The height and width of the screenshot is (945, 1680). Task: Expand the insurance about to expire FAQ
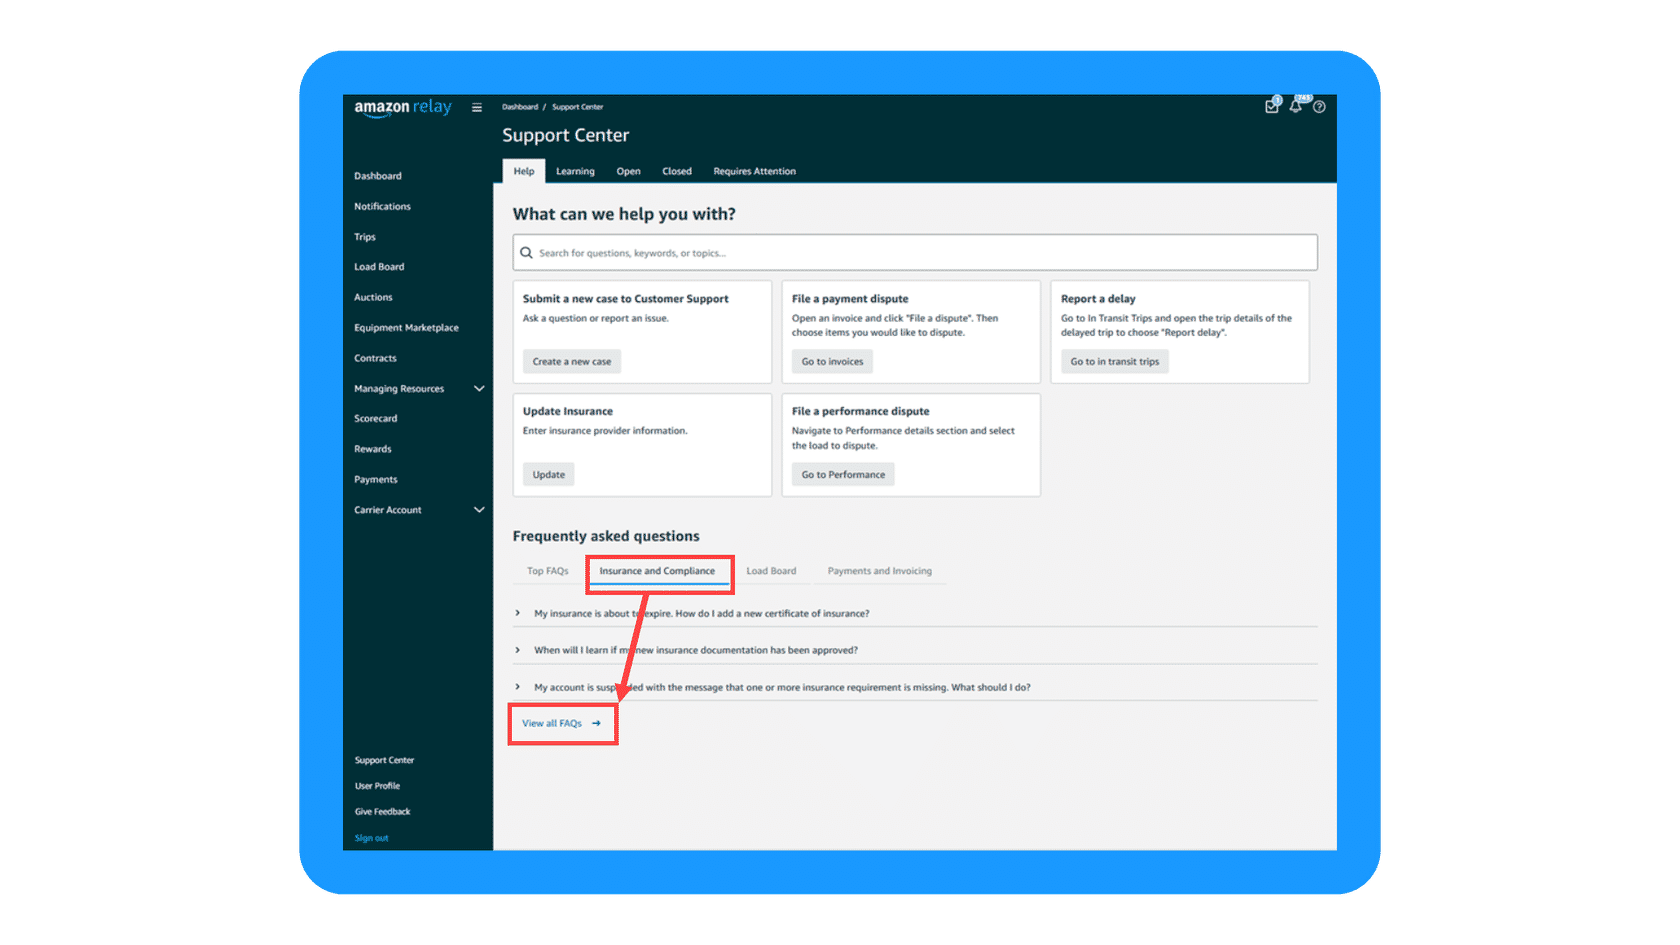[x=517, y=613]
